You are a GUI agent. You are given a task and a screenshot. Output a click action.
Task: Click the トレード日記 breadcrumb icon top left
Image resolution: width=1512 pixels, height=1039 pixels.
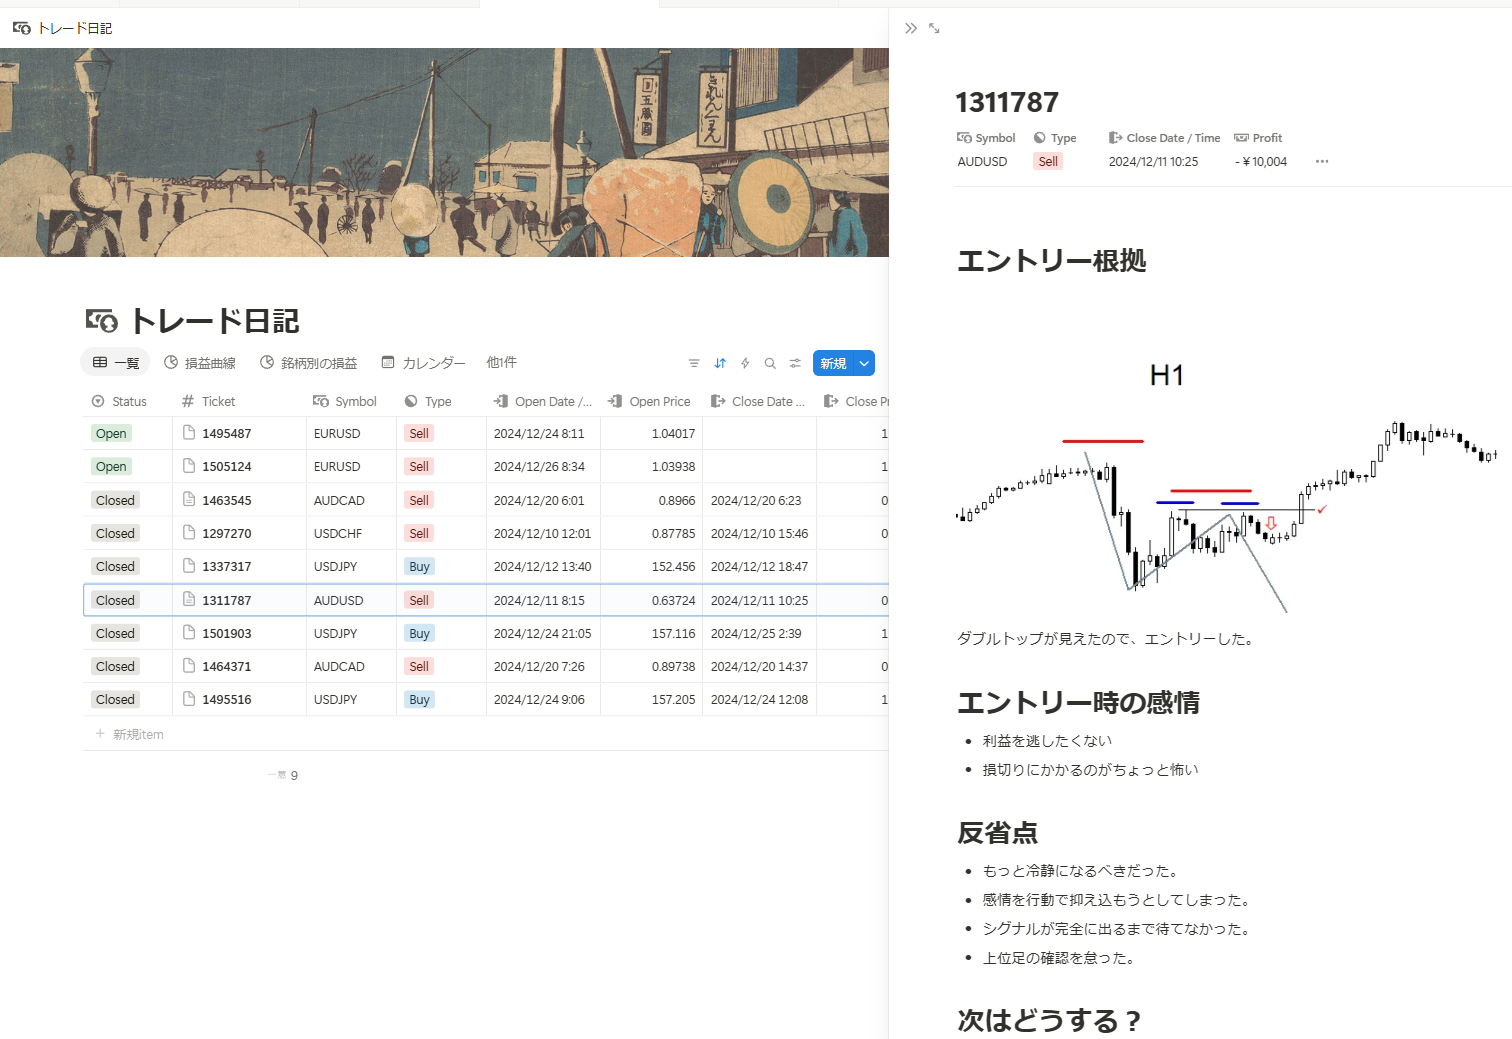point(20,28)
